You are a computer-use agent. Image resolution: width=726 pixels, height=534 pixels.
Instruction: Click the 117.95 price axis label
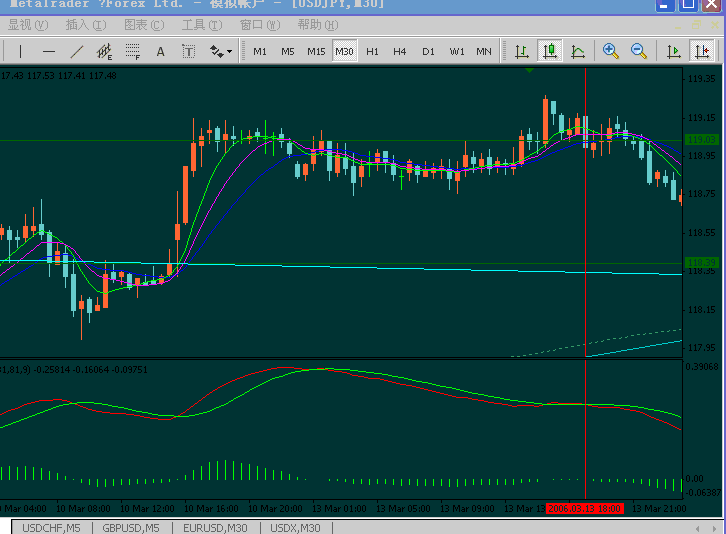701,347
